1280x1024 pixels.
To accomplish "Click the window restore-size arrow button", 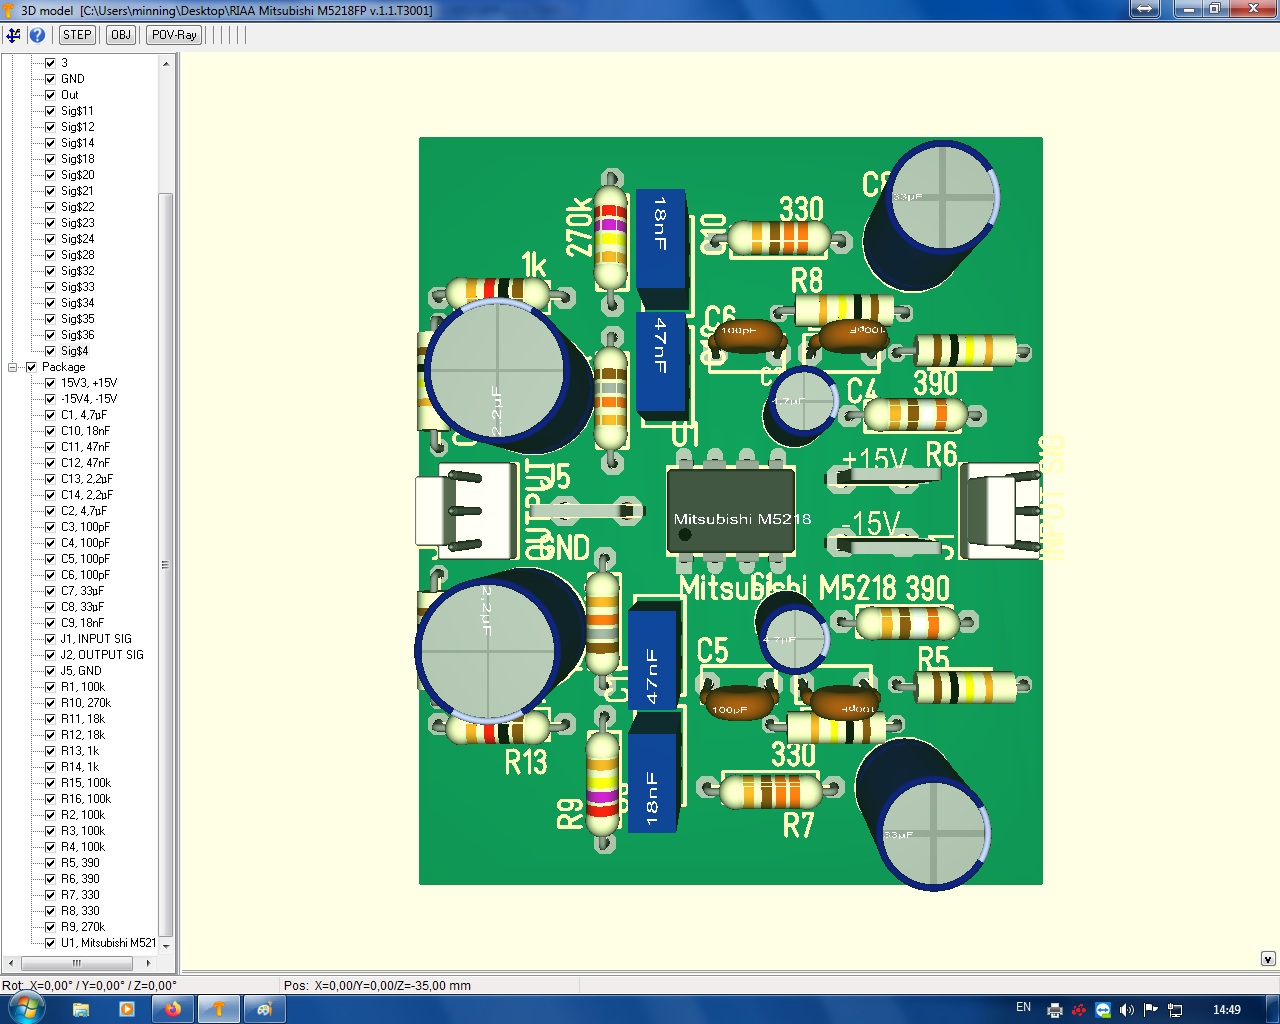I will point(1145,9).
